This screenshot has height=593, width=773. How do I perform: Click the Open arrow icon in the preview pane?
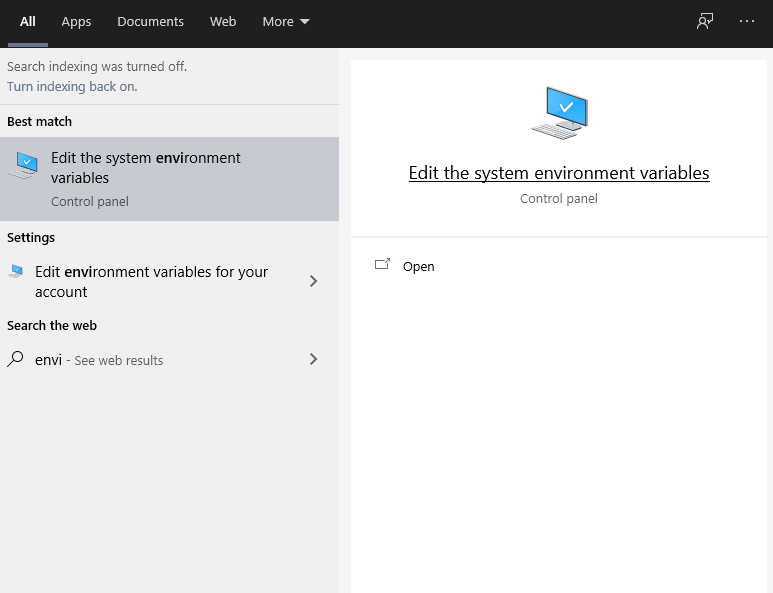[382, 266]
